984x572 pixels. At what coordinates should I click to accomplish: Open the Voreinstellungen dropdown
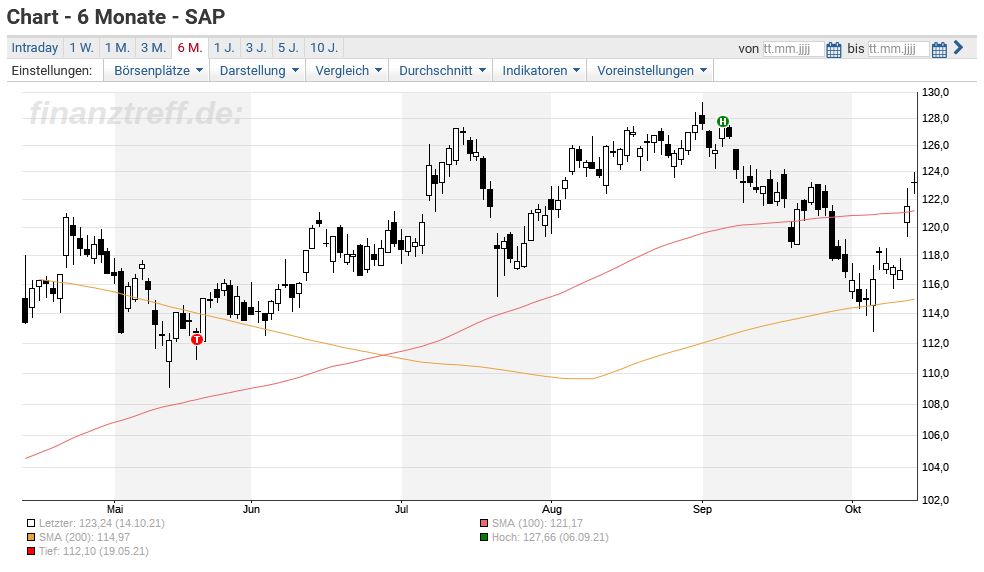pyautogui.click(x=651, y=70)
